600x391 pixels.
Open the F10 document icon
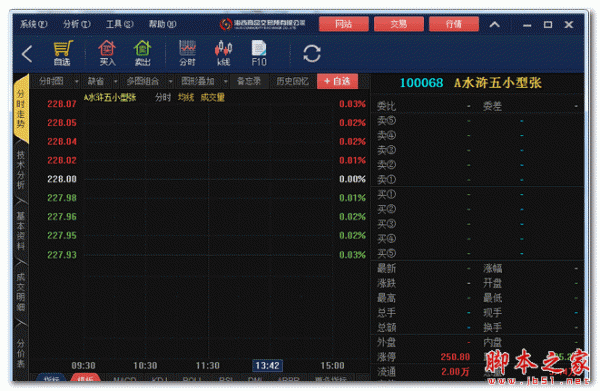tap(259, 53)
